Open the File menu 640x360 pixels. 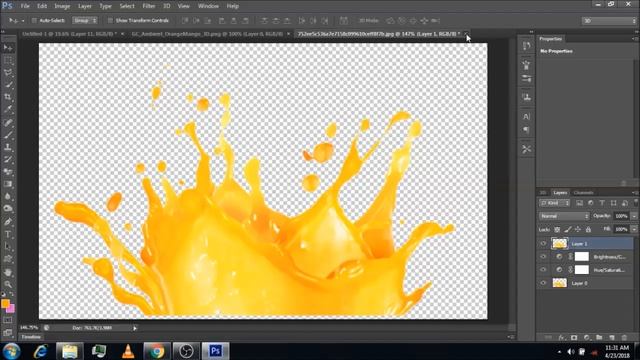(25, 6)
